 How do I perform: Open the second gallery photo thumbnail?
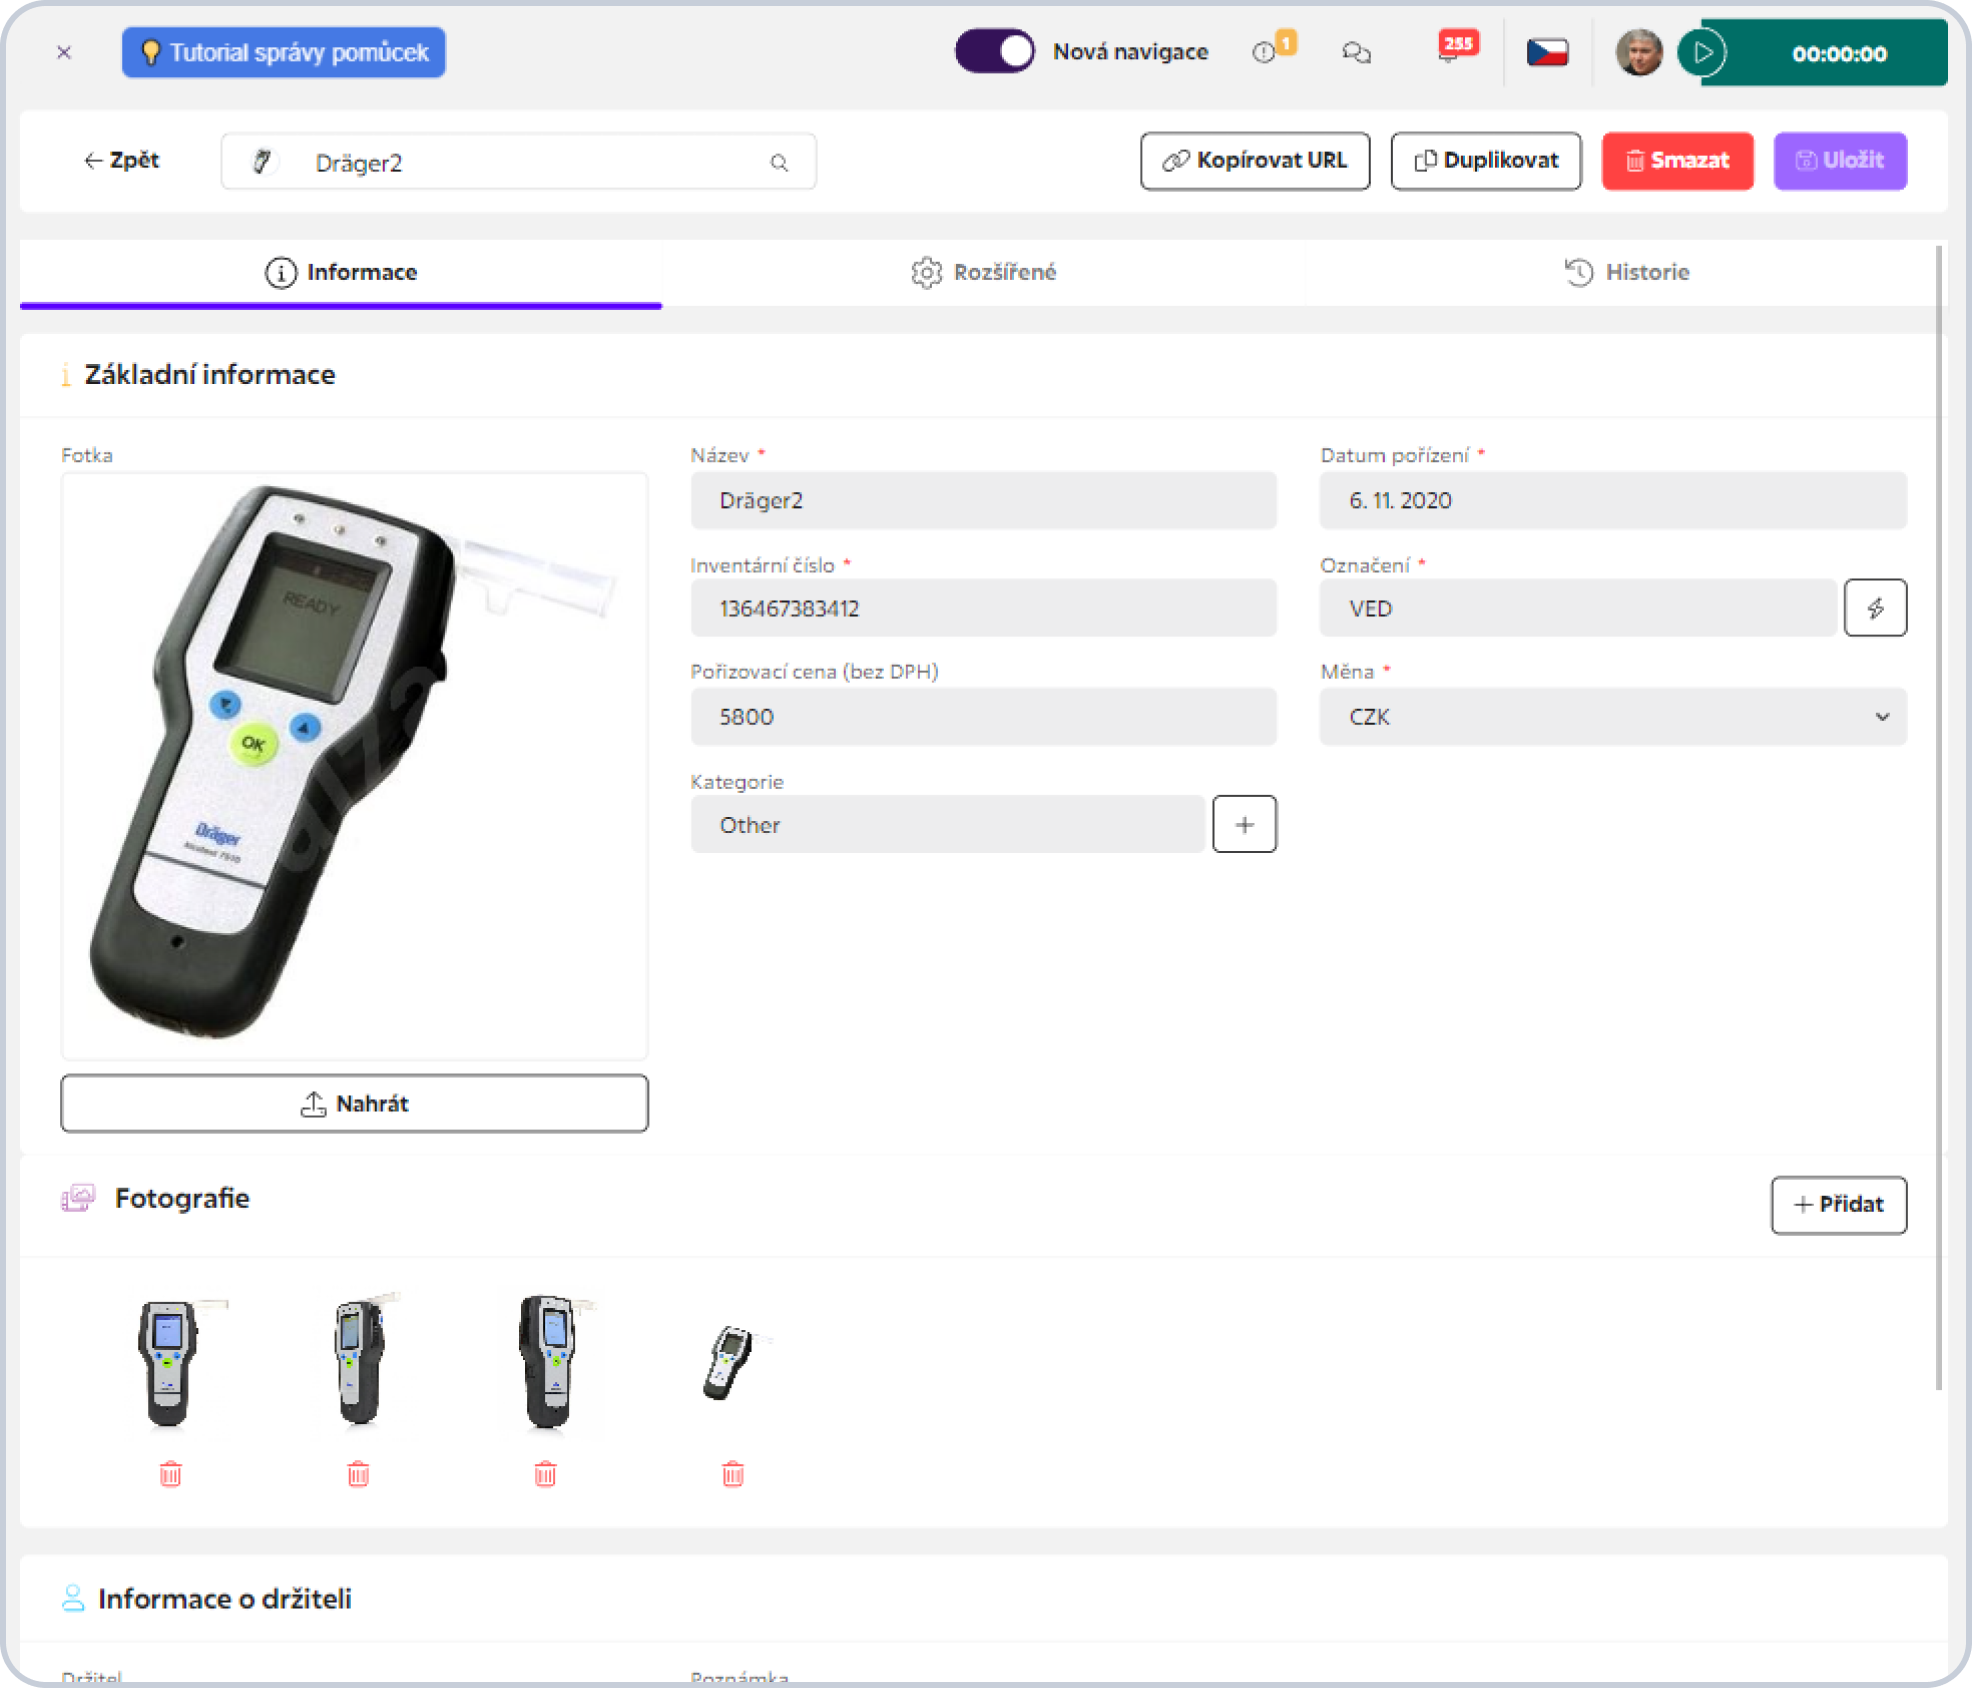click(x=358, y=1362)
